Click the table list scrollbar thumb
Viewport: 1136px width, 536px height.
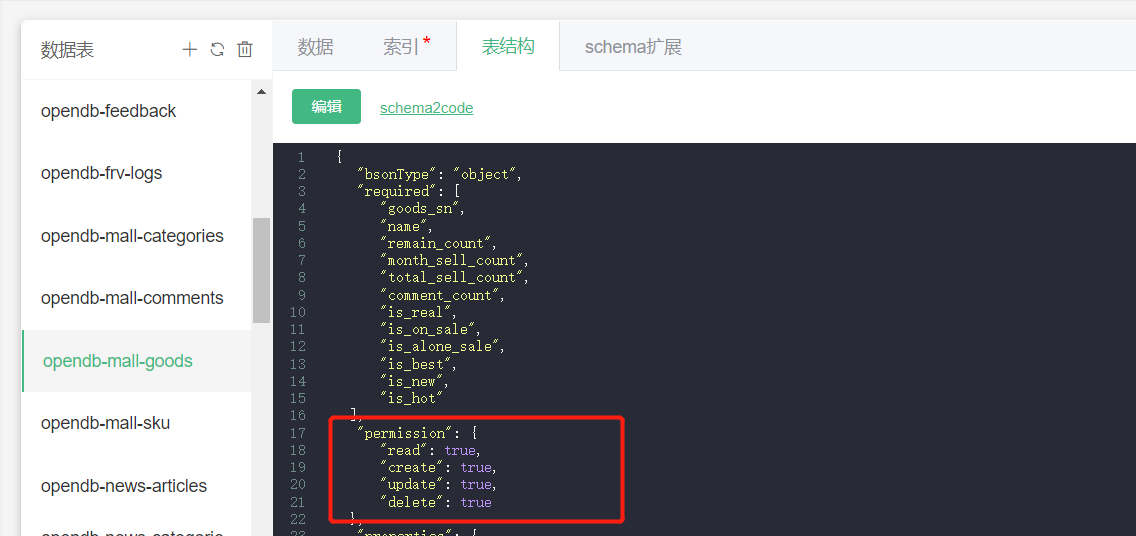(262, 270)
